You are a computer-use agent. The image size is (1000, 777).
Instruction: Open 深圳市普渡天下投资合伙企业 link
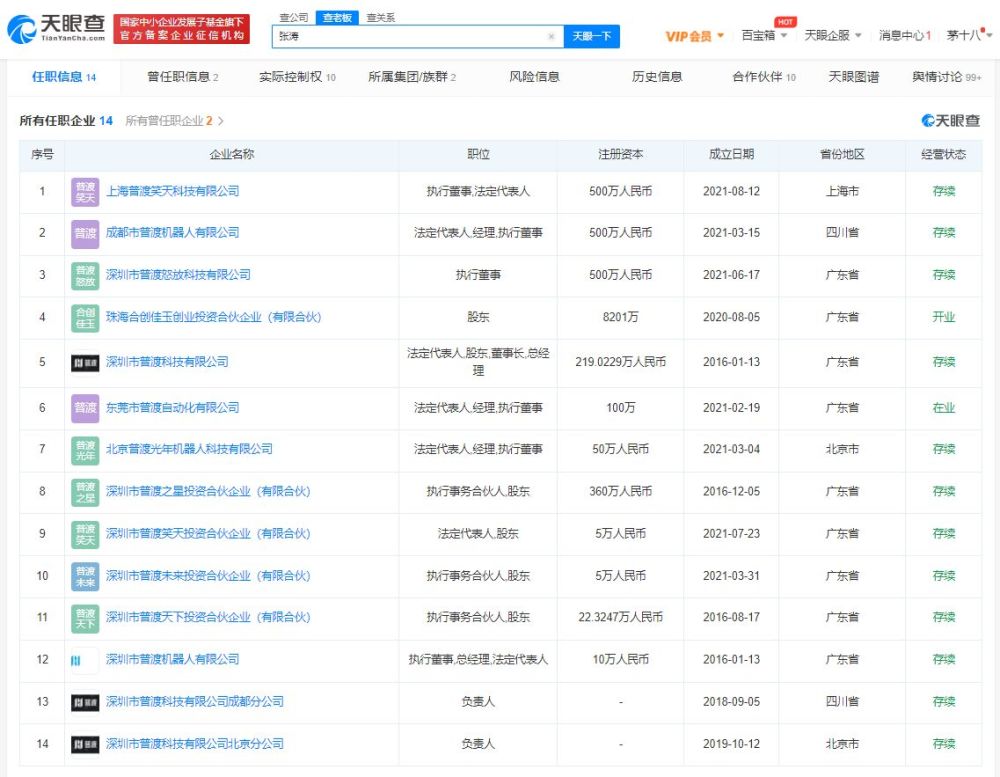click(208, 618)
